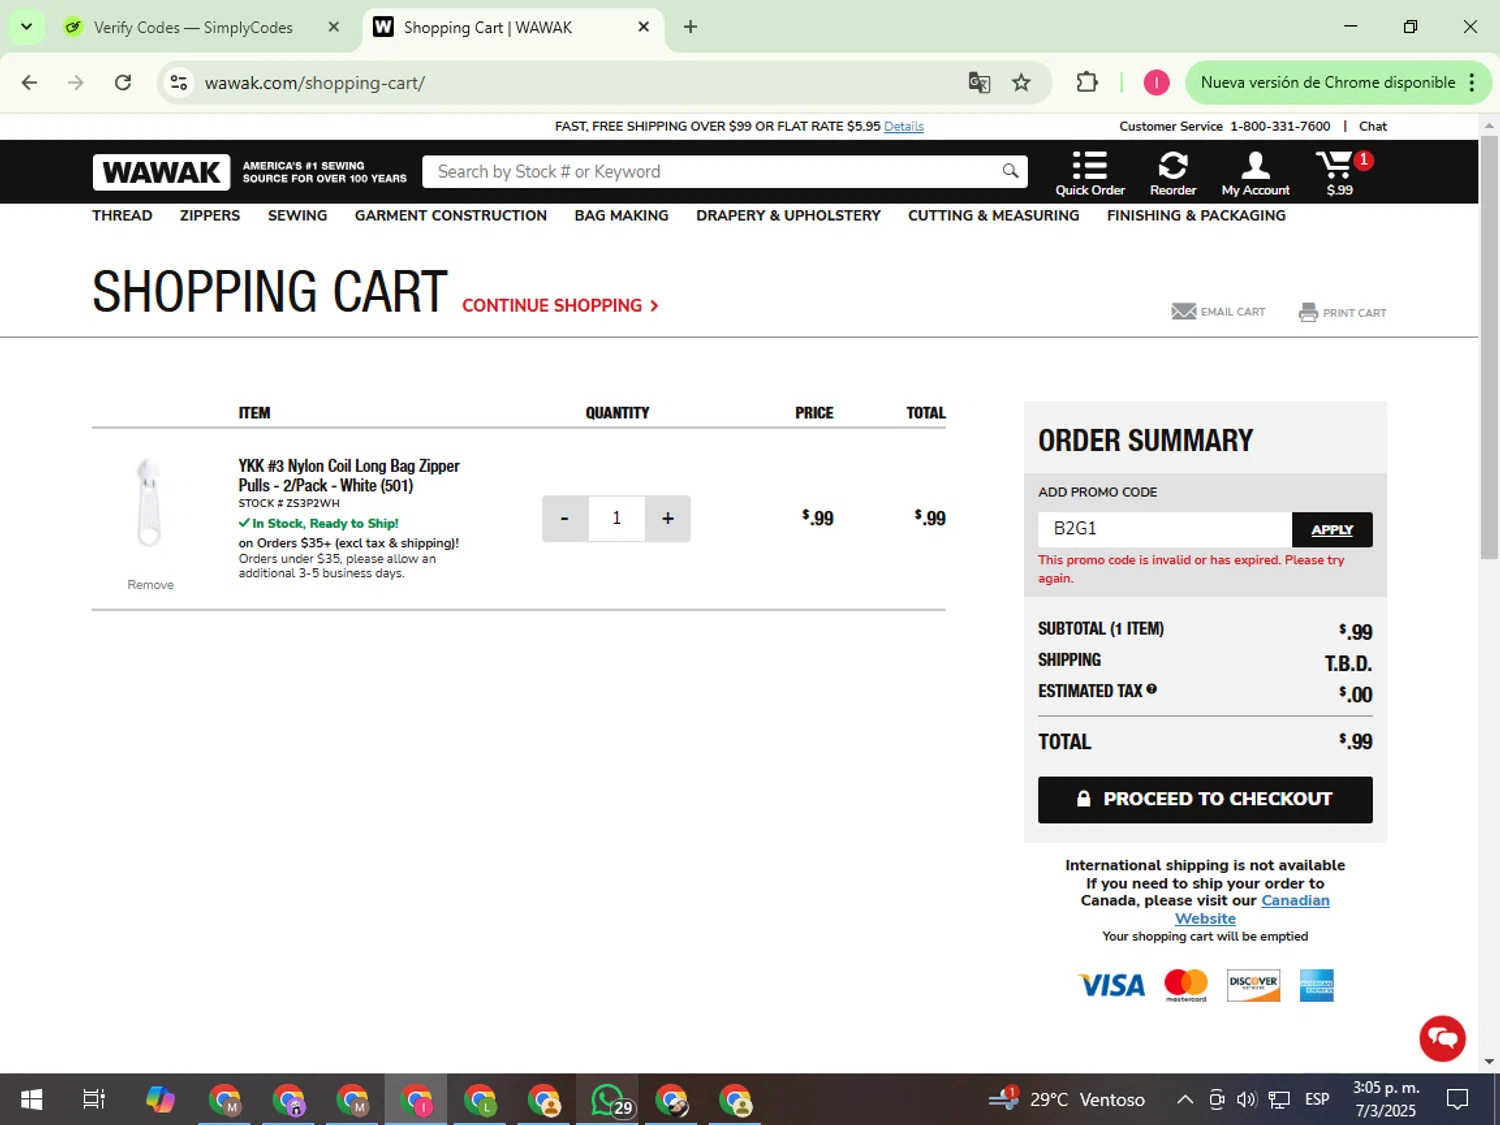1500x1125 pixels.
Task: Click the volume icon in system tray
Action: (x=1246, y=1100)
